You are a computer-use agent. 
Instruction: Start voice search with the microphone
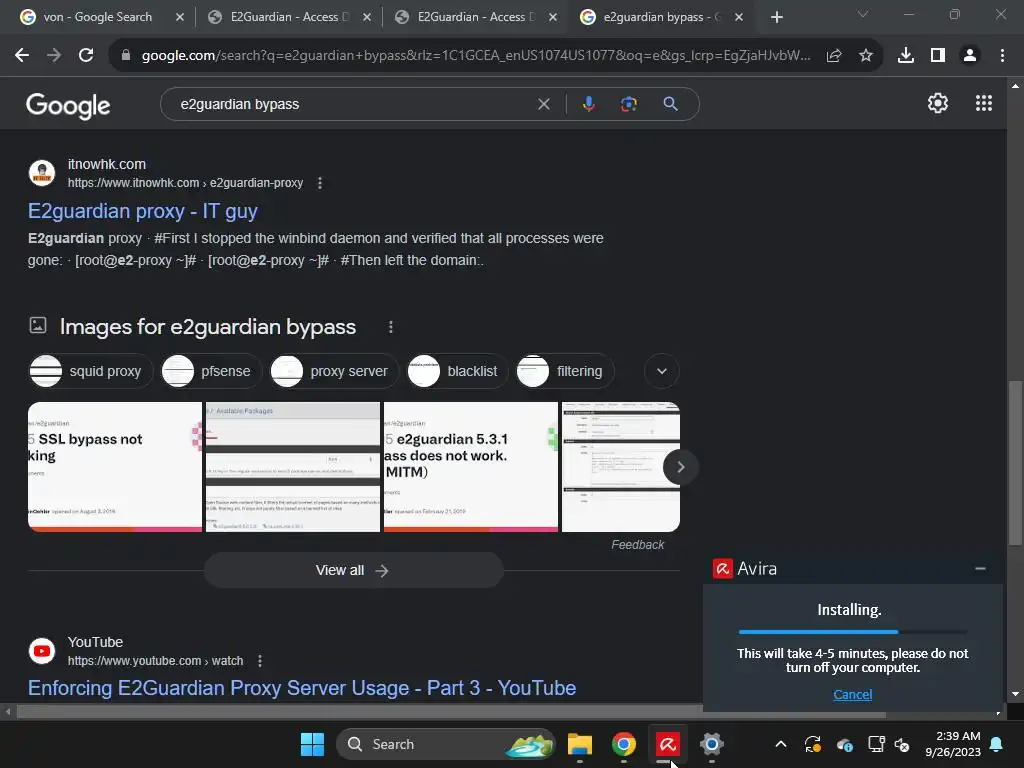coord(588,104)
